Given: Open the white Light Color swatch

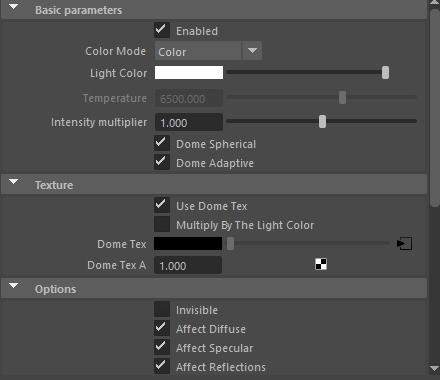Looking at the screenshot, I should click(189, 73).
